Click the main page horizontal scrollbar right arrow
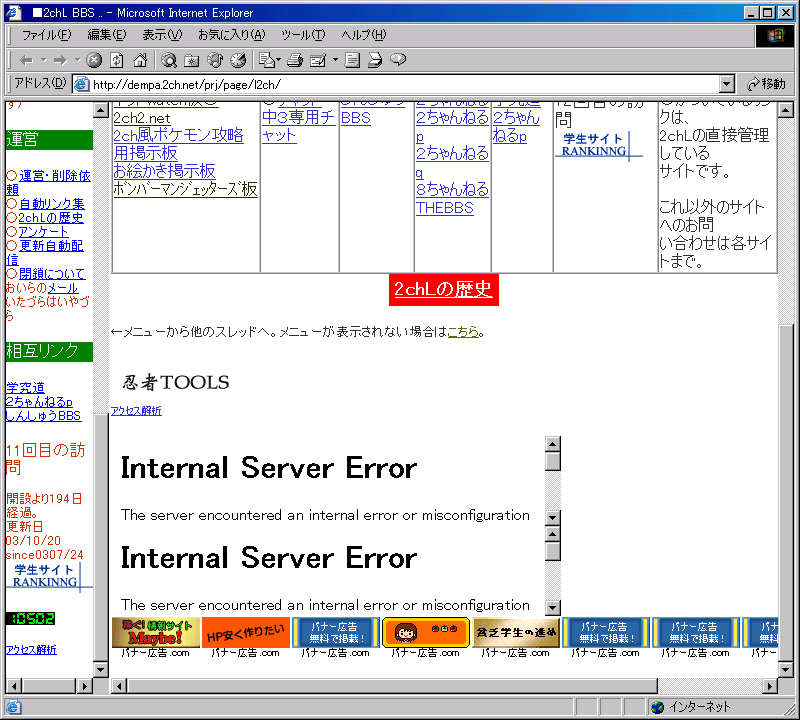The height and width of the screenshot is (720, 800). [770, 686]
